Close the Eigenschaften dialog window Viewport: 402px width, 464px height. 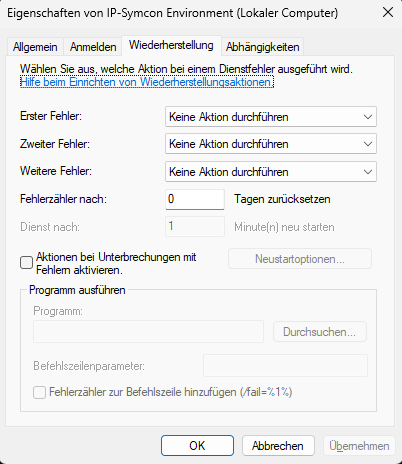pyautogui.click(x=388, y=13)
